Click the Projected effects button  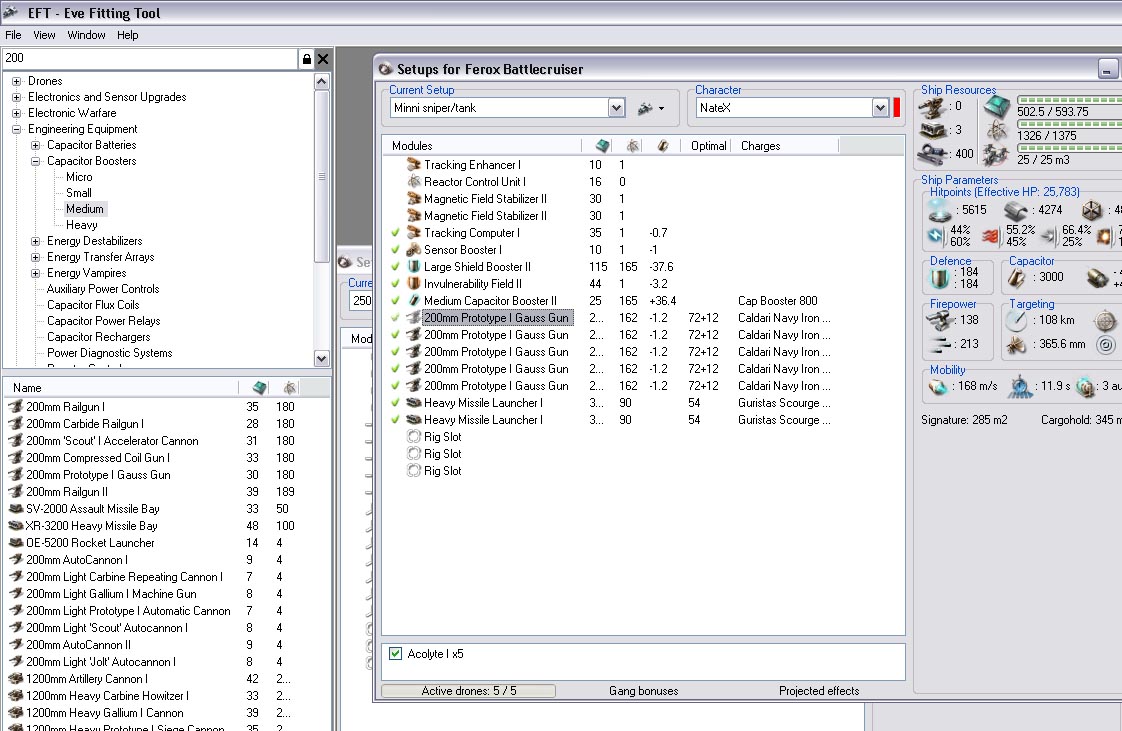(x=818, y=691)
